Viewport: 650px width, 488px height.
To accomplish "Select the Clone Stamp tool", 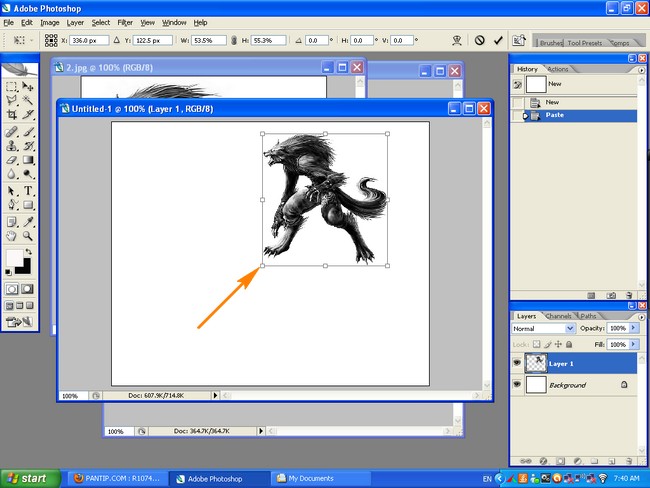I will click(11, 146).
